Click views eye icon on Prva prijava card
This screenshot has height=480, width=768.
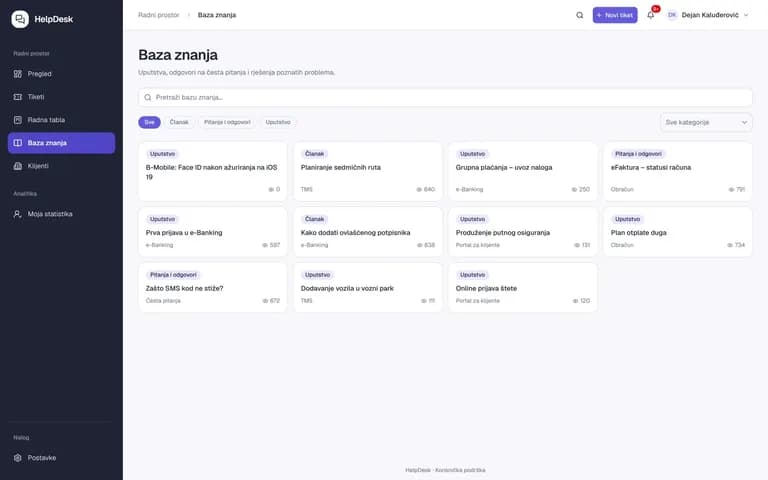point(265,245)
